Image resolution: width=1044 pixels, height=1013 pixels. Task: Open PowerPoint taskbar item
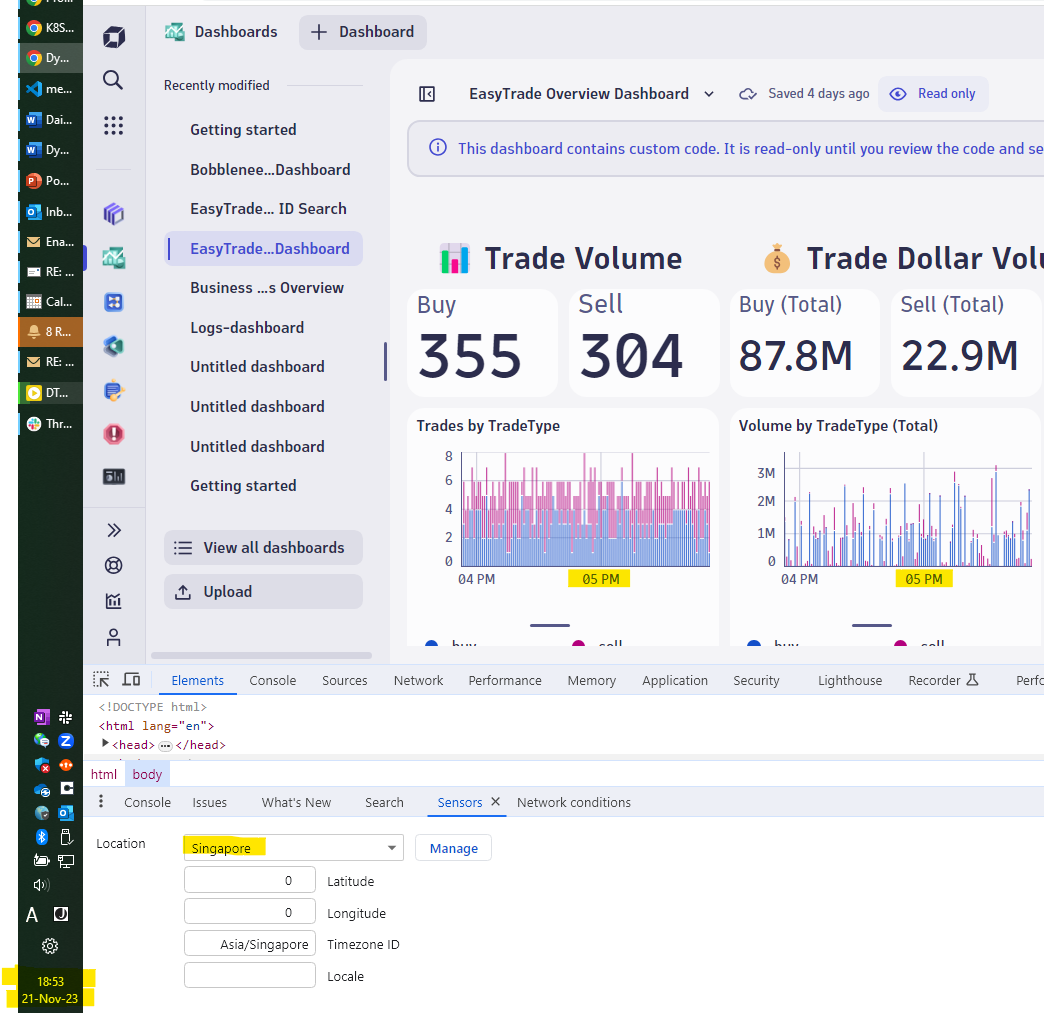51,180
